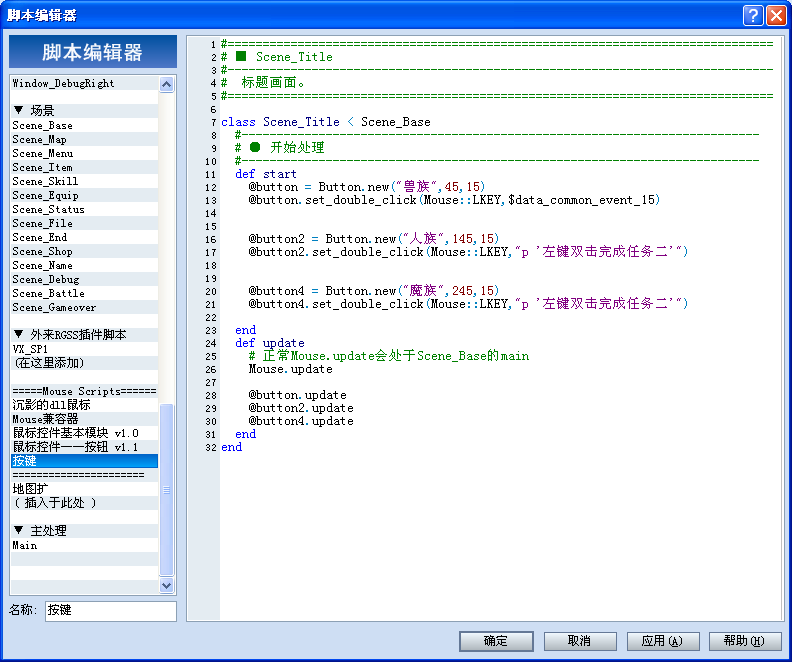Viewport: 792px width, 662px height.
Task: Select the Scene_Name script
Action: point(84,265)
